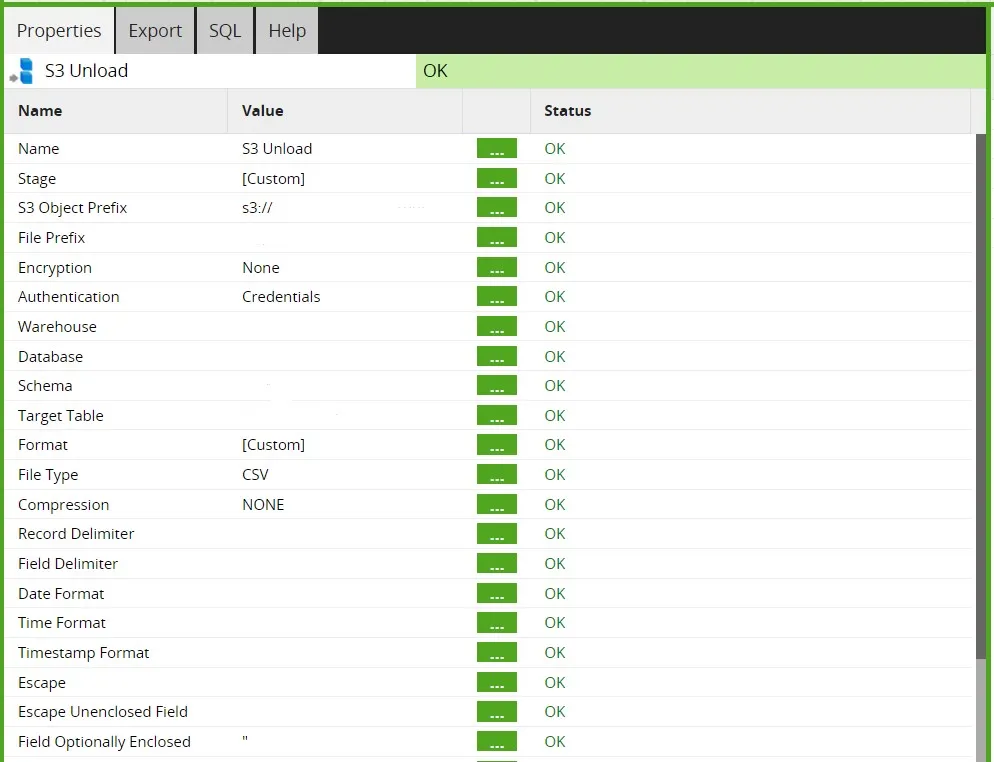Edit the Timestamp Format property

496,652
